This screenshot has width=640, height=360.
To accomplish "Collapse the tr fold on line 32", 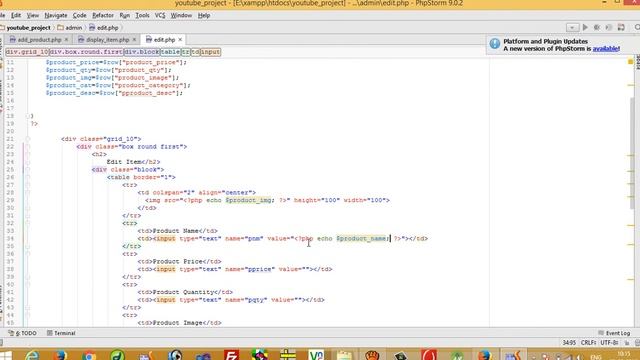I will [27, 223].
